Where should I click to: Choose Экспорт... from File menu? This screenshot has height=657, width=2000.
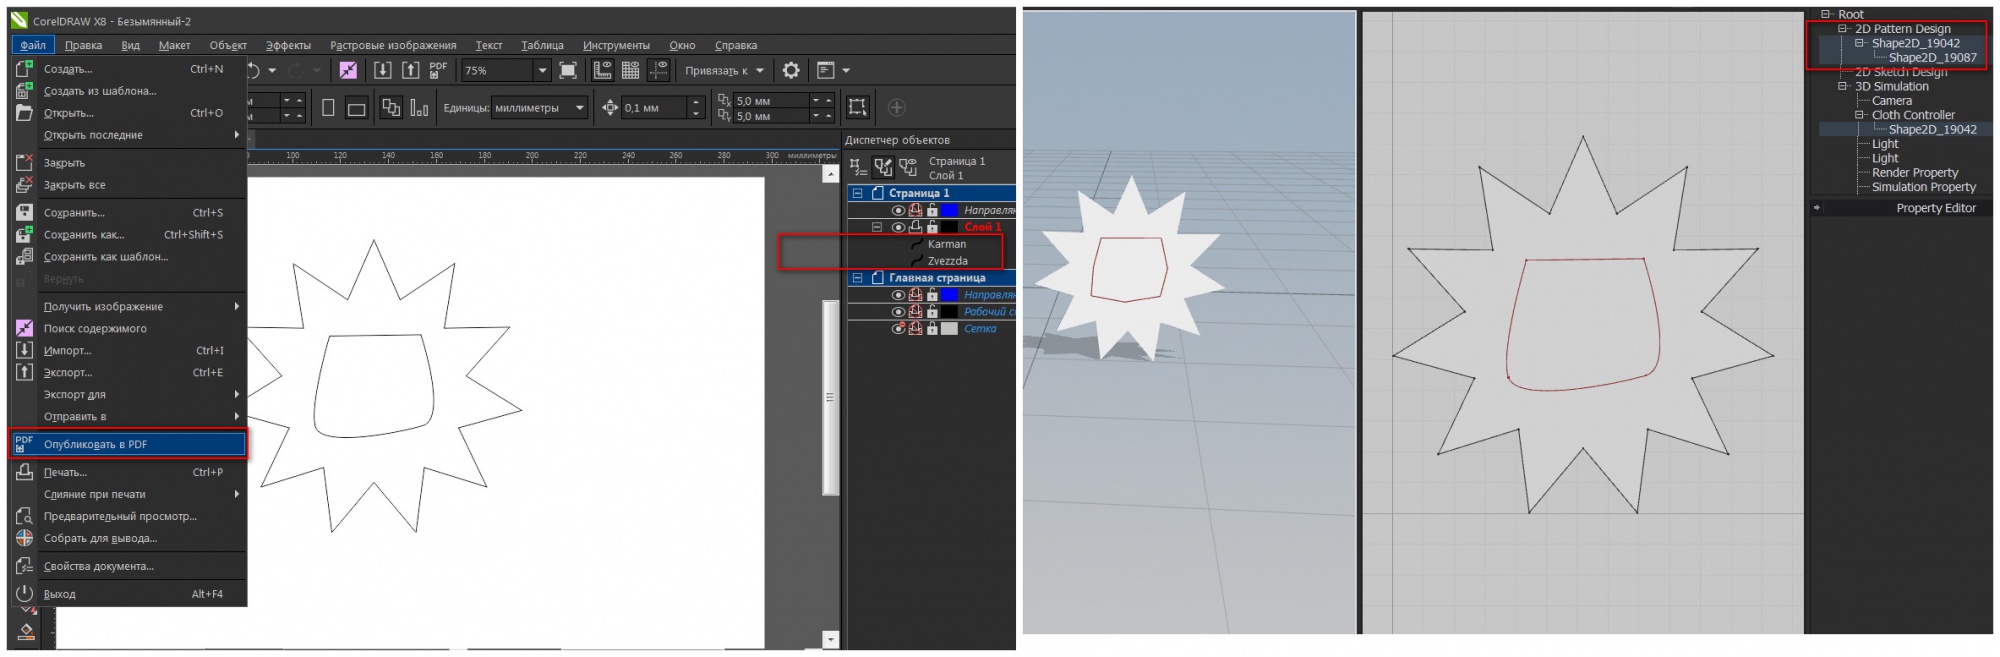click(x=128, y=372)
